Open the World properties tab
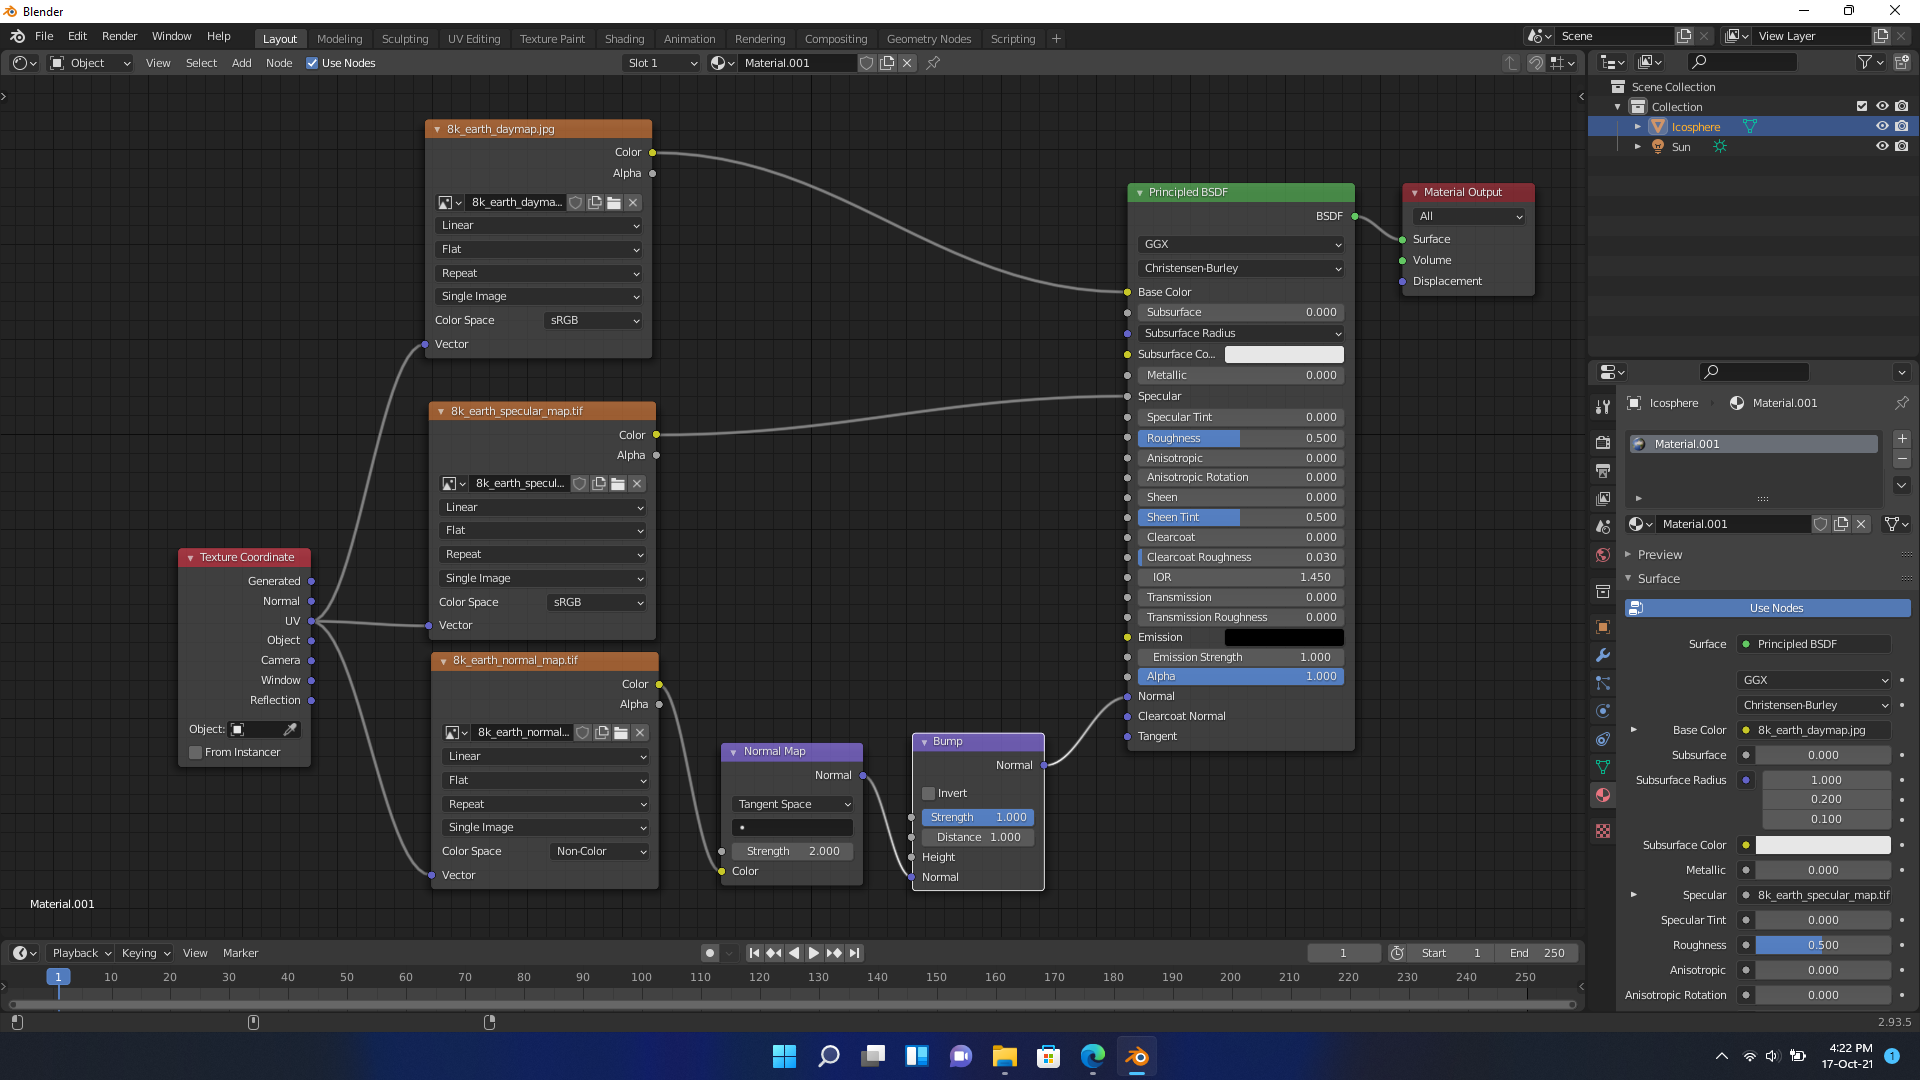1920x1080 pixels. pos(1603,555)
